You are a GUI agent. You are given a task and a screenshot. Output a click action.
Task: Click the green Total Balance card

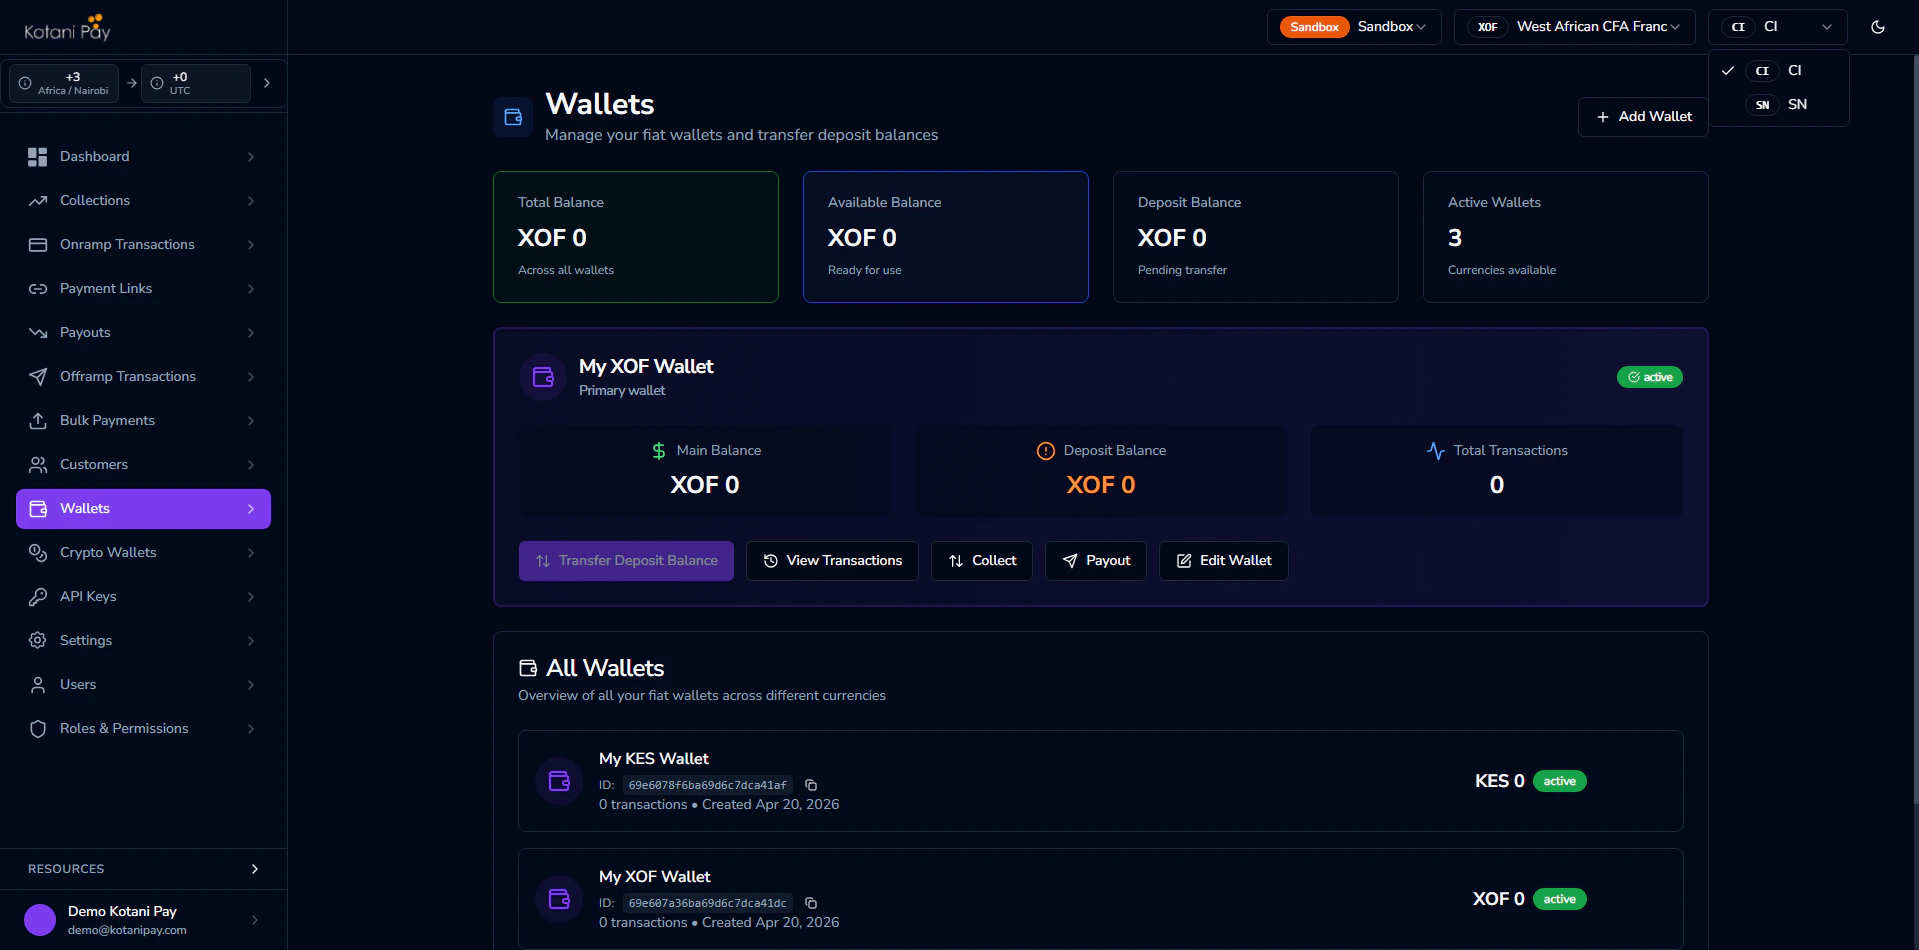pos(635,237)
